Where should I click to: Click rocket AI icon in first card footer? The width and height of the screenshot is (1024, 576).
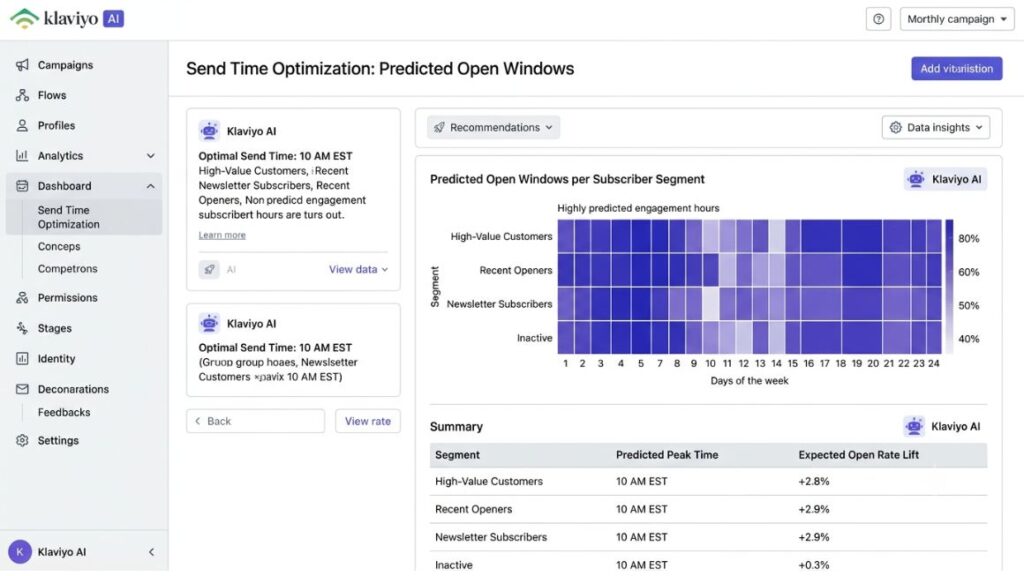[209, 269]
